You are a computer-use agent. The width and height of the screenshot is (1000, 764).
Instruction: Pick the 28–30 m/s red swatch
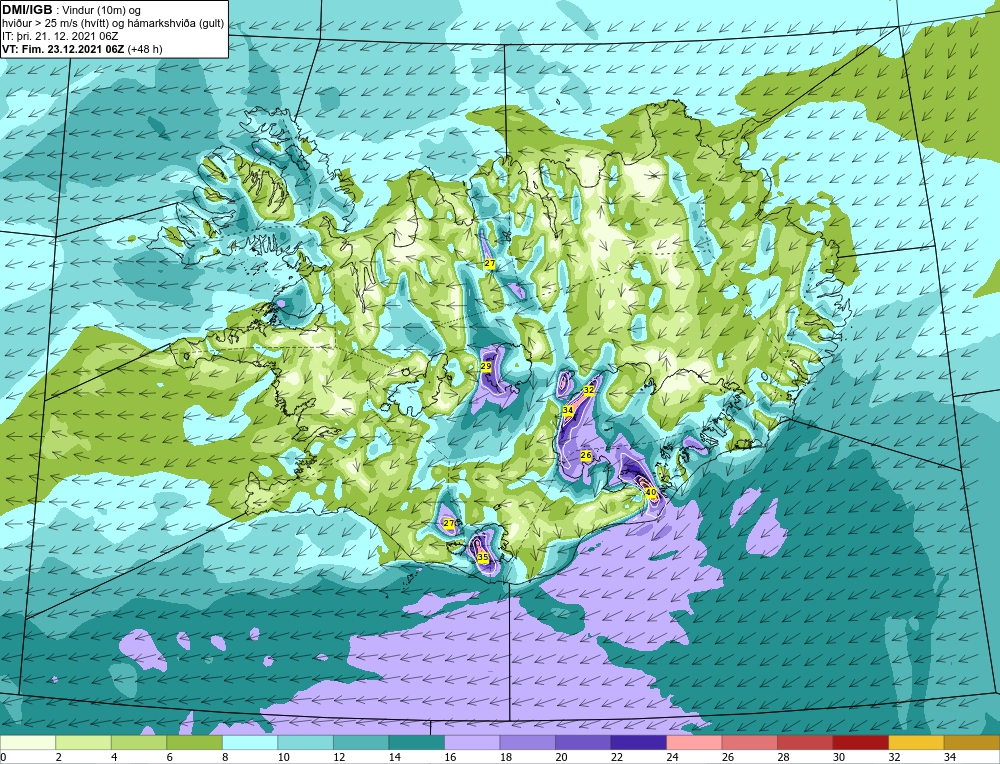(805, 743)
